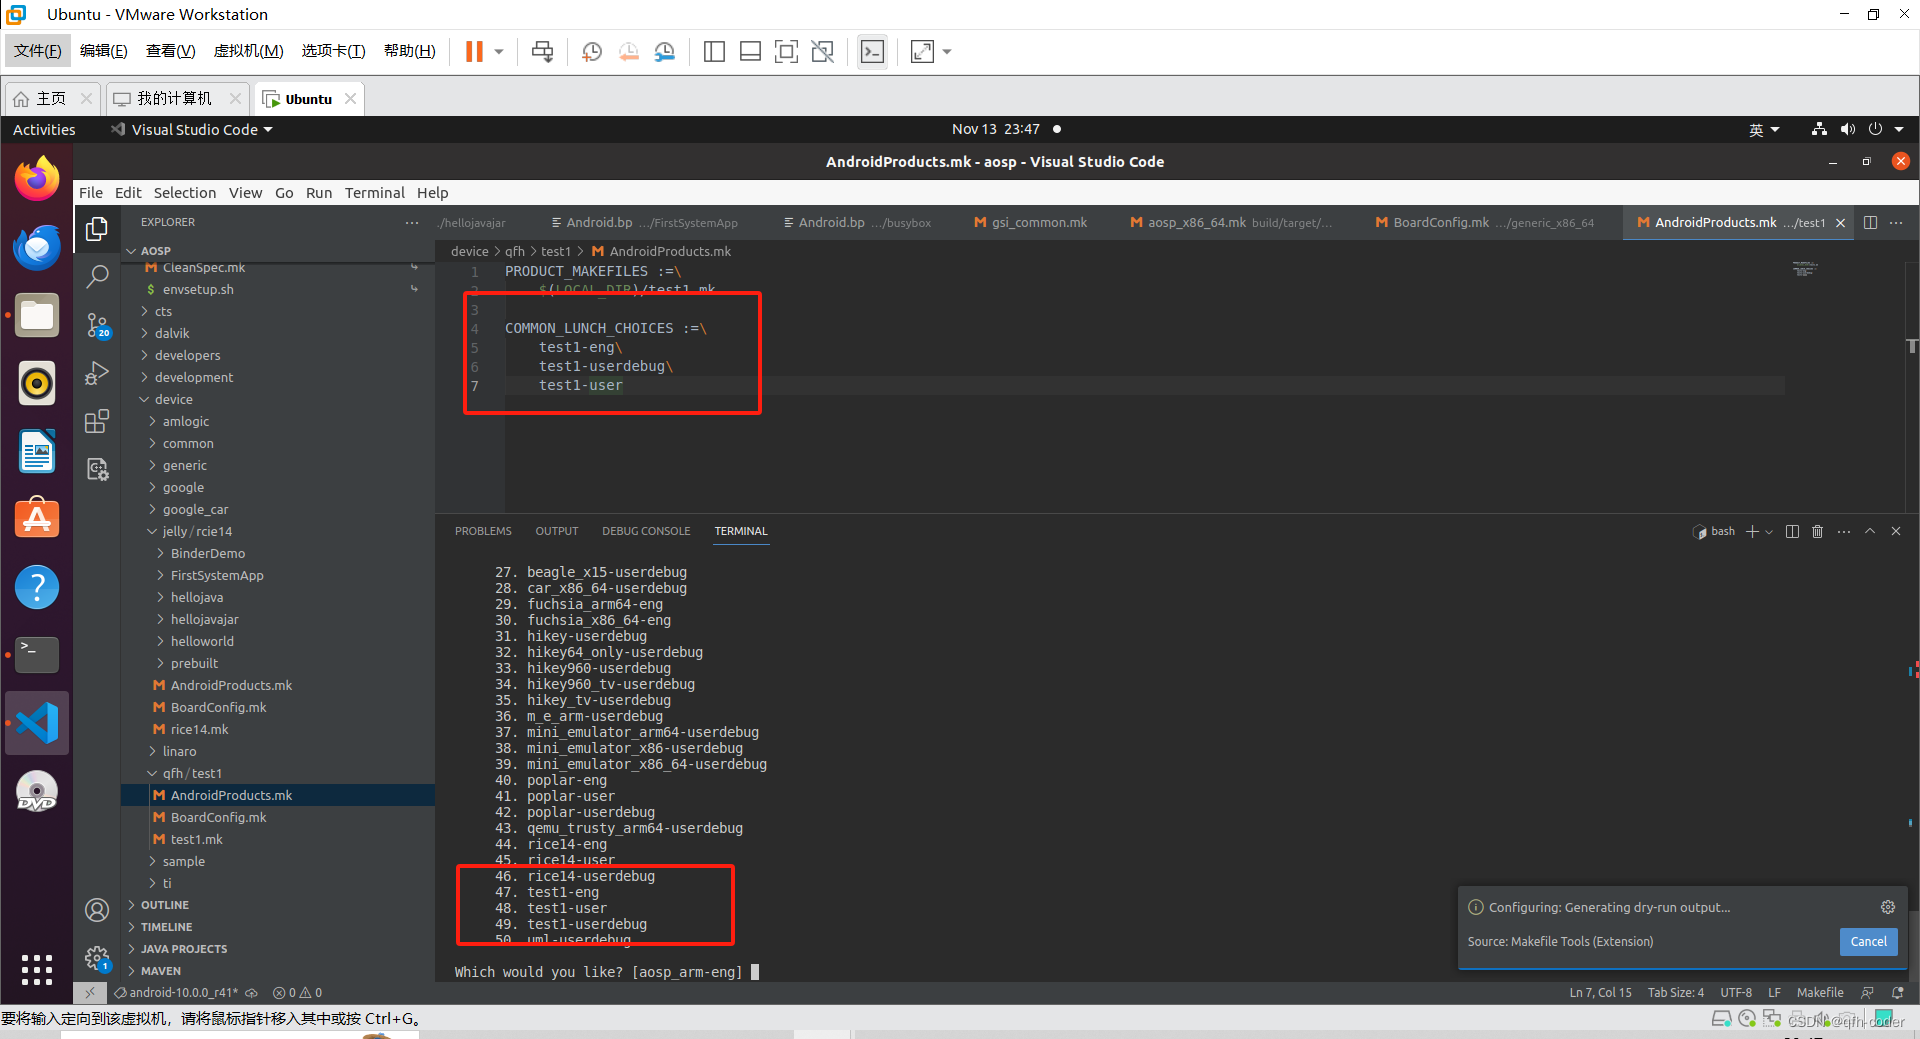The width and height of the screenshot is (1920, 1039).
Task: Open Visual Studio Code app menu dropdown
Action: [x=191, y=130]
